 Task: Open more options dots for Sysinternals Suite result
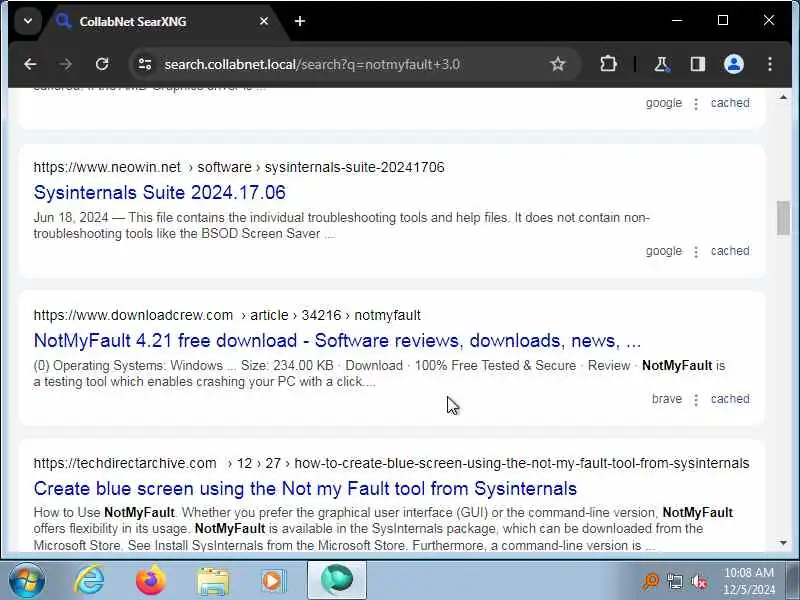[x=696, y=252]
